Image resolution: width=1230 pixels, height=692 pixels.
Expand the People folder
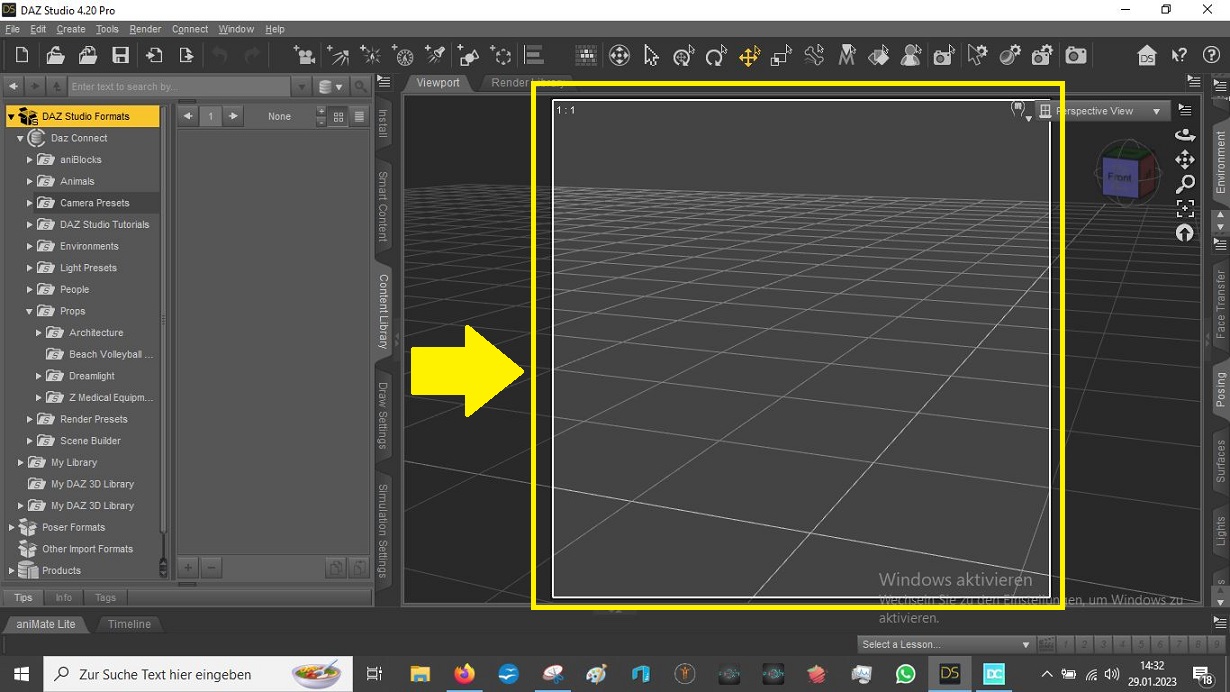tap(30, 290)
